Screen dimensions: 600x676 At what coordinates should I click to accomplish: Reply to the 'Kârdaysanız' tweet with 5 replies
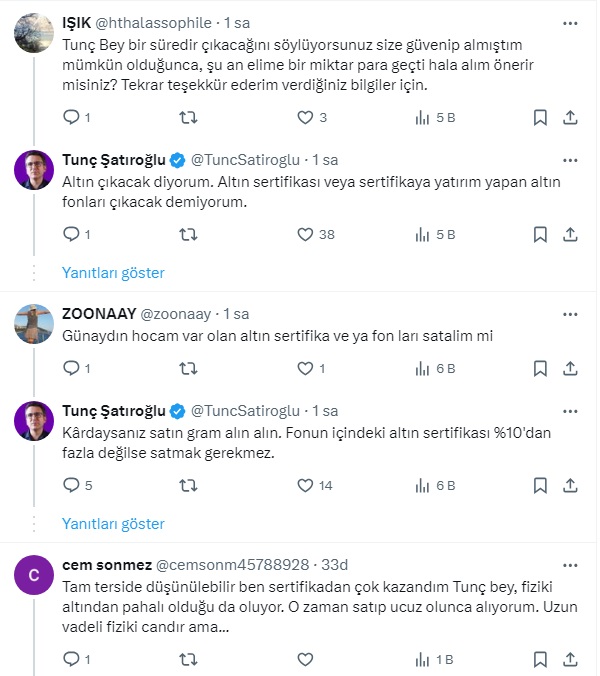[71, 485]
